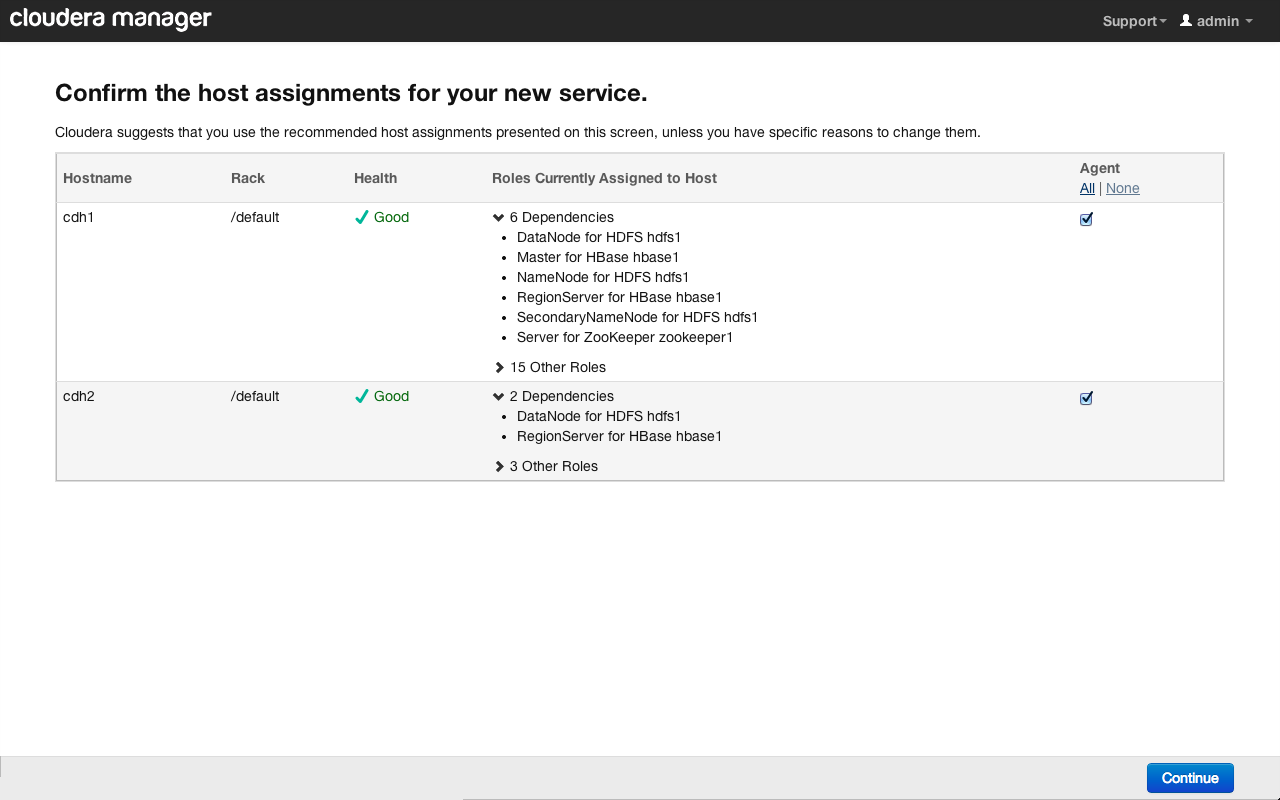This screenshot has width=1280, height=800.
Task: Click the green Good checkmark for cdh2
Action: click(x=362, y=396)
